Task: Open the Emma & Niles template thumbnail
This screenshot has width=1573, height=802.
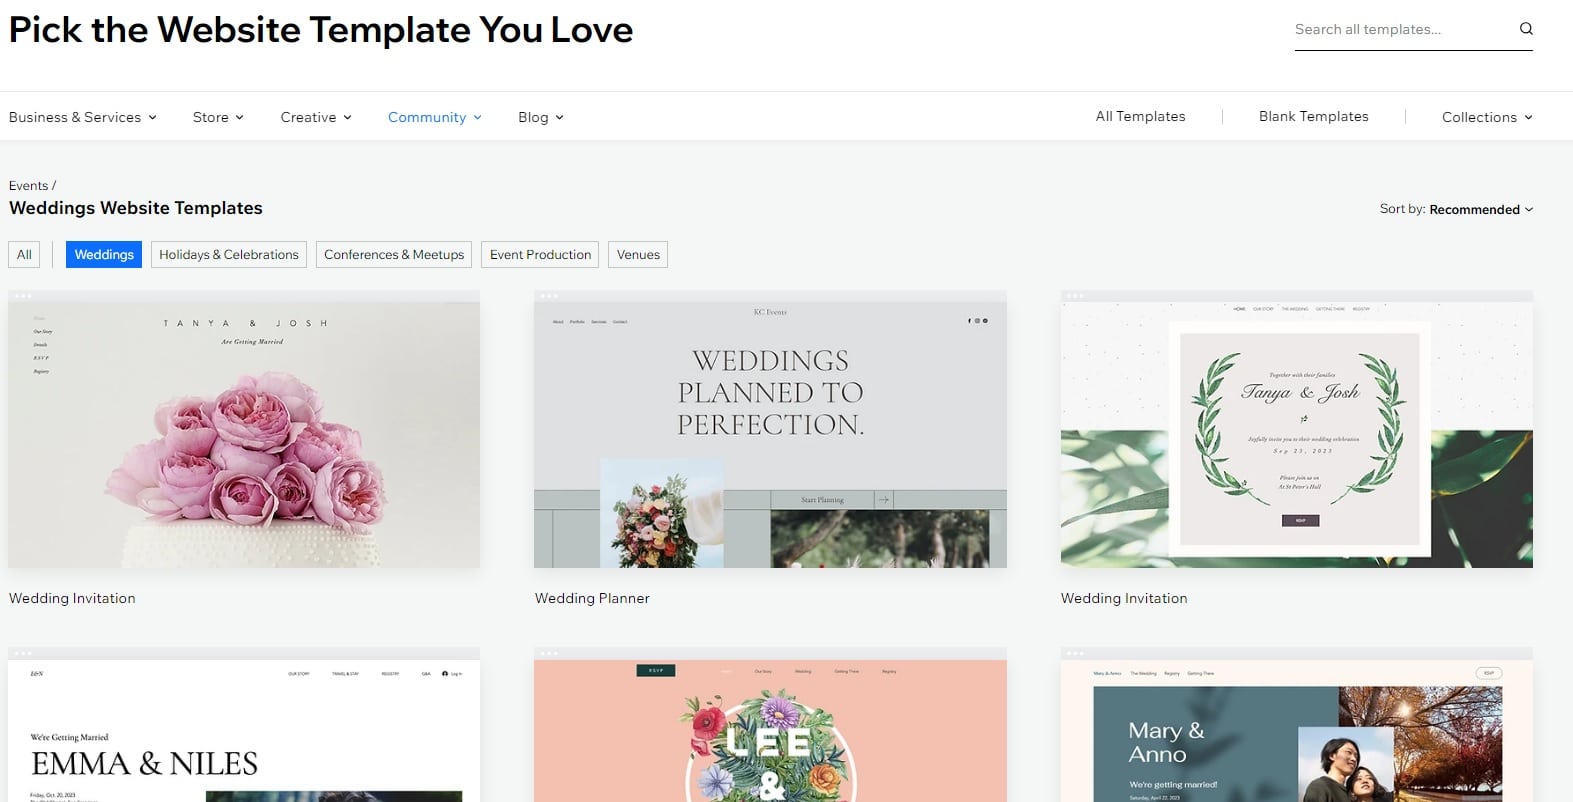Action: click(244, 725)
